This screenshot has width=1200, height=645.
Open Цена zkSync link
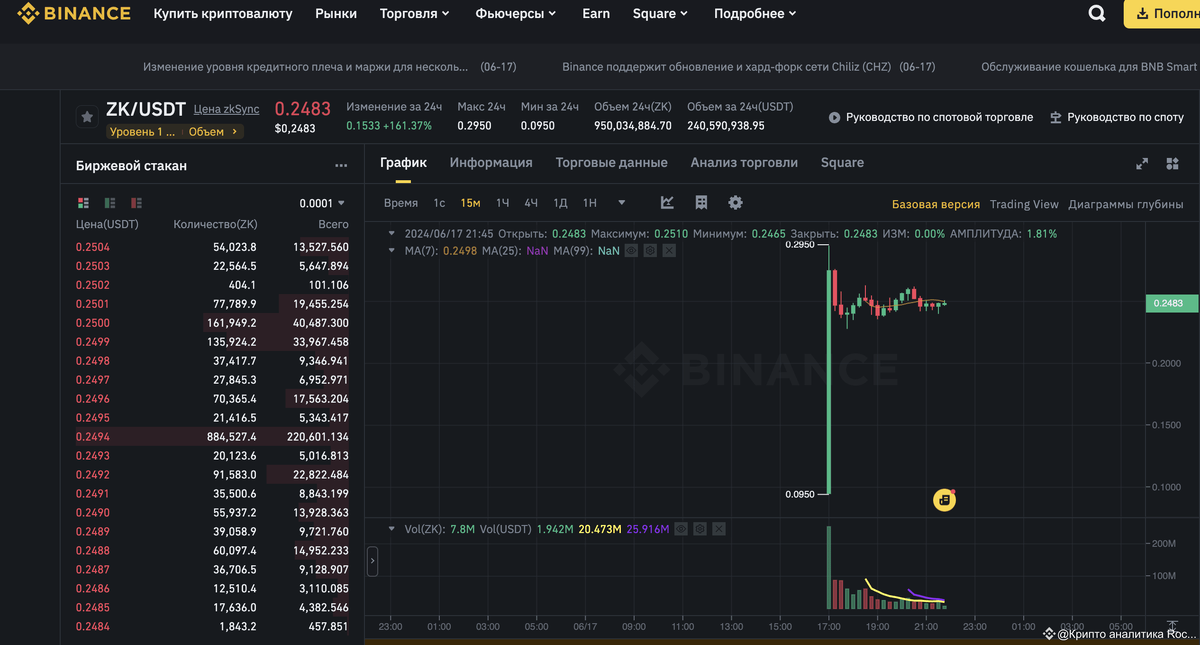(x=226, y=109)
